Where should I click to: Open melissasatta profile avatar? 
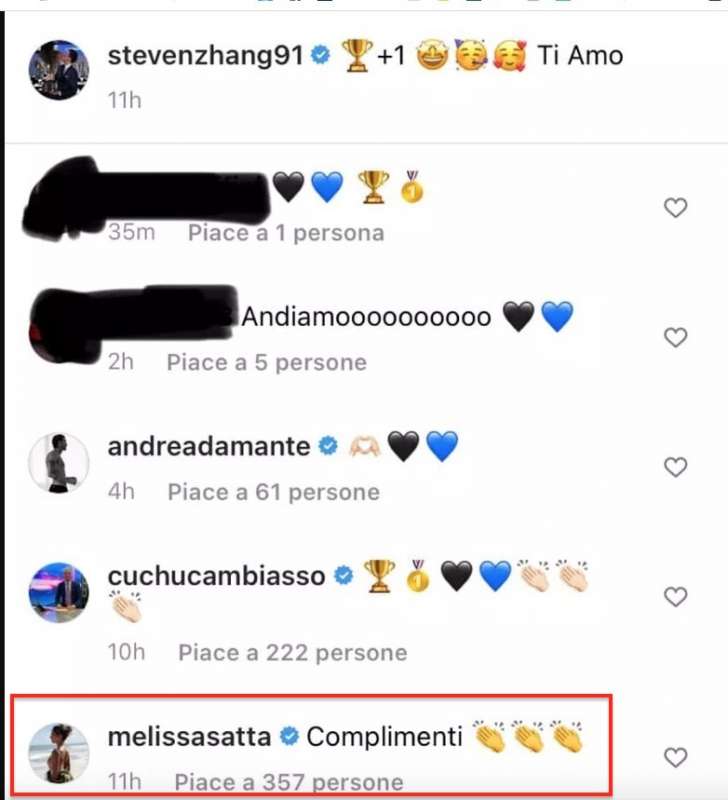59,753
